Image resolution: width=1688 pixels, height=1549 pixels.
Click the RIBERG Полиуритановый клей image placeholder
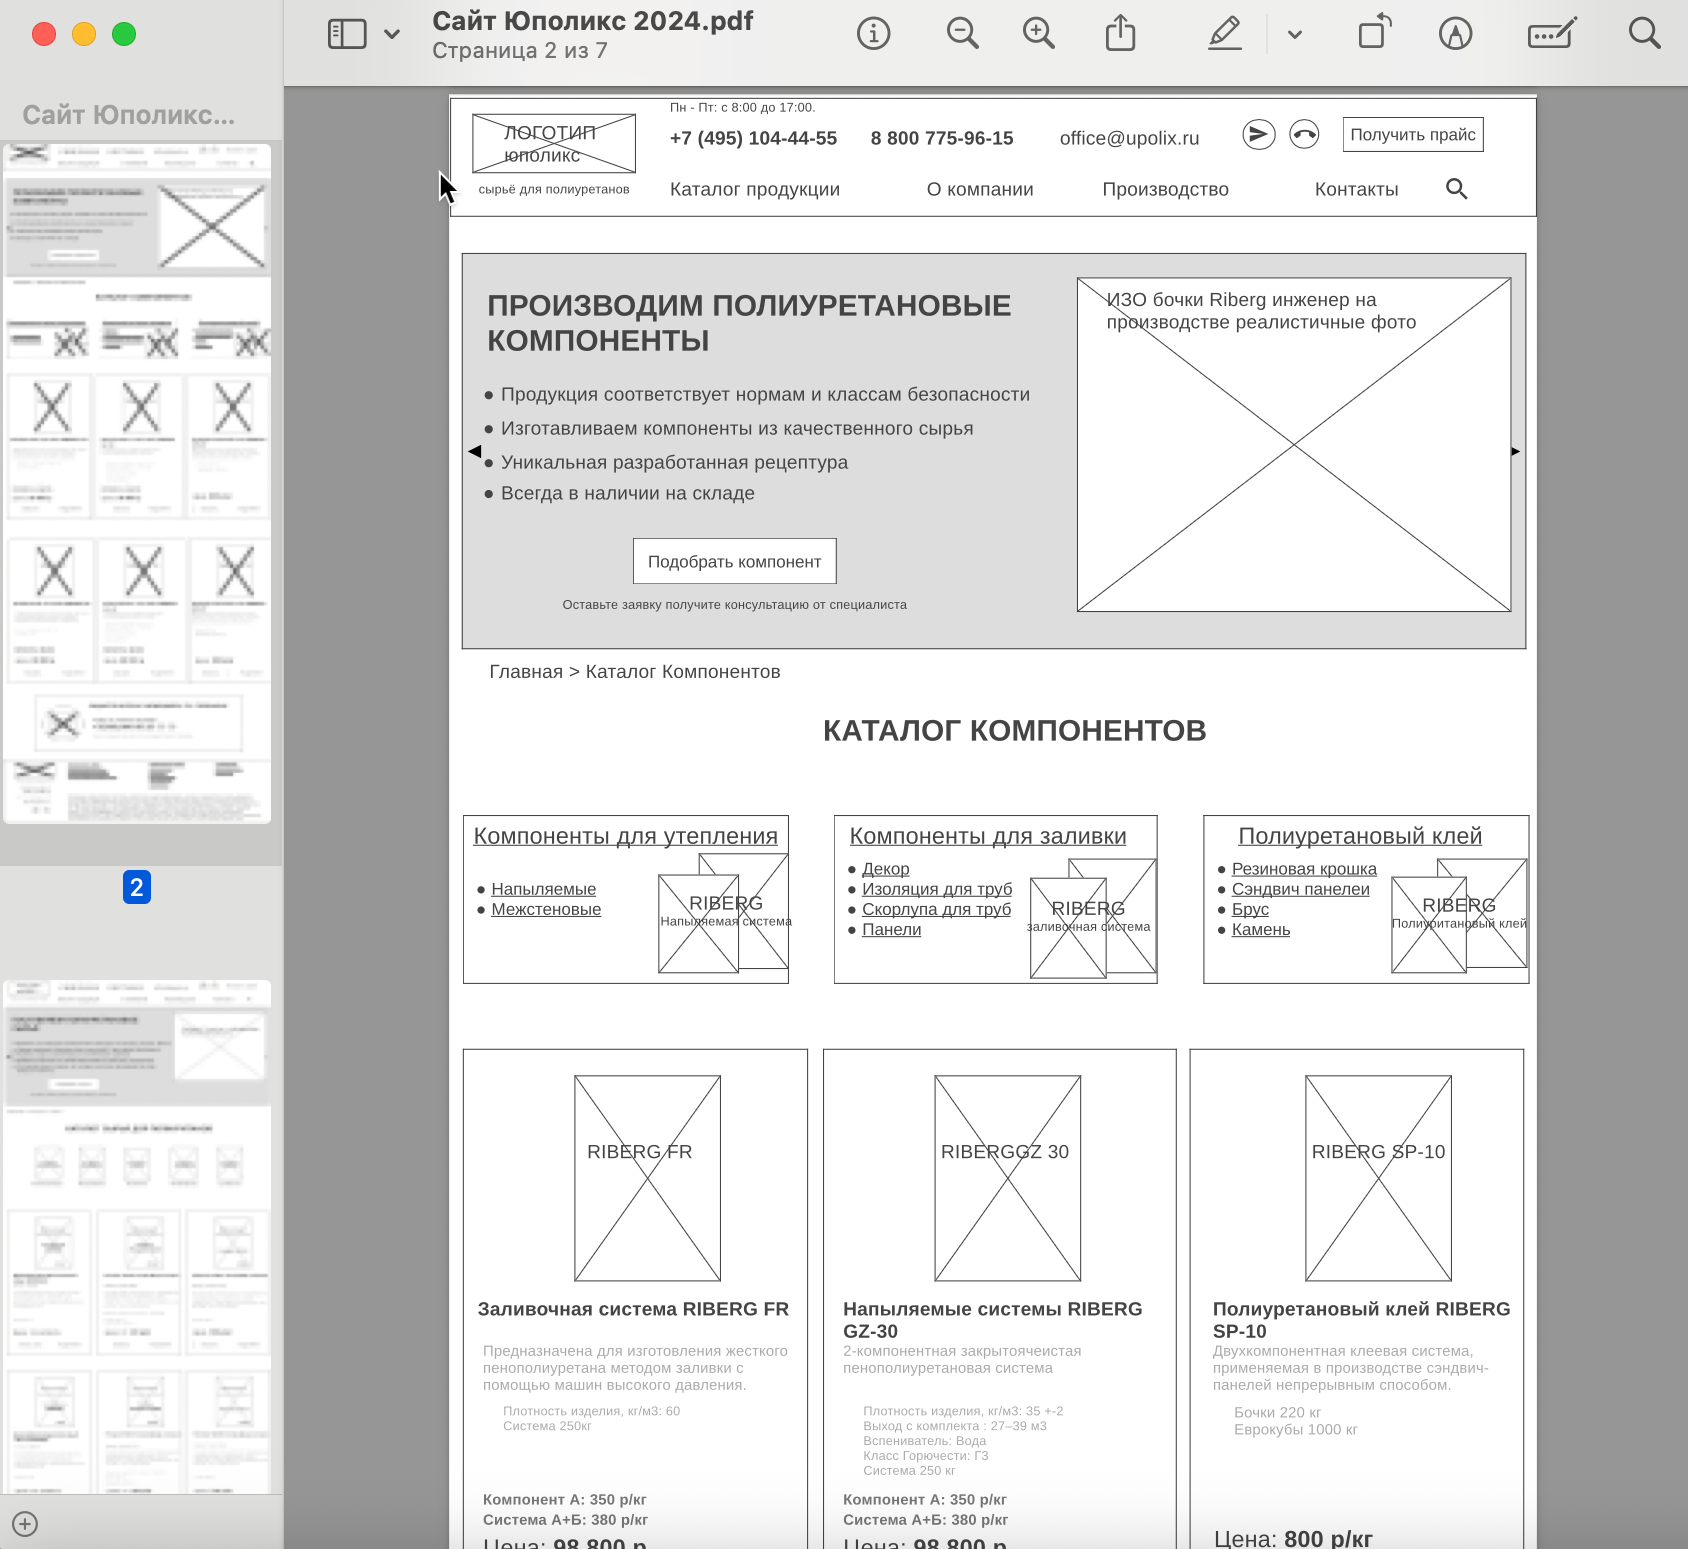(x=1459, y=915)
